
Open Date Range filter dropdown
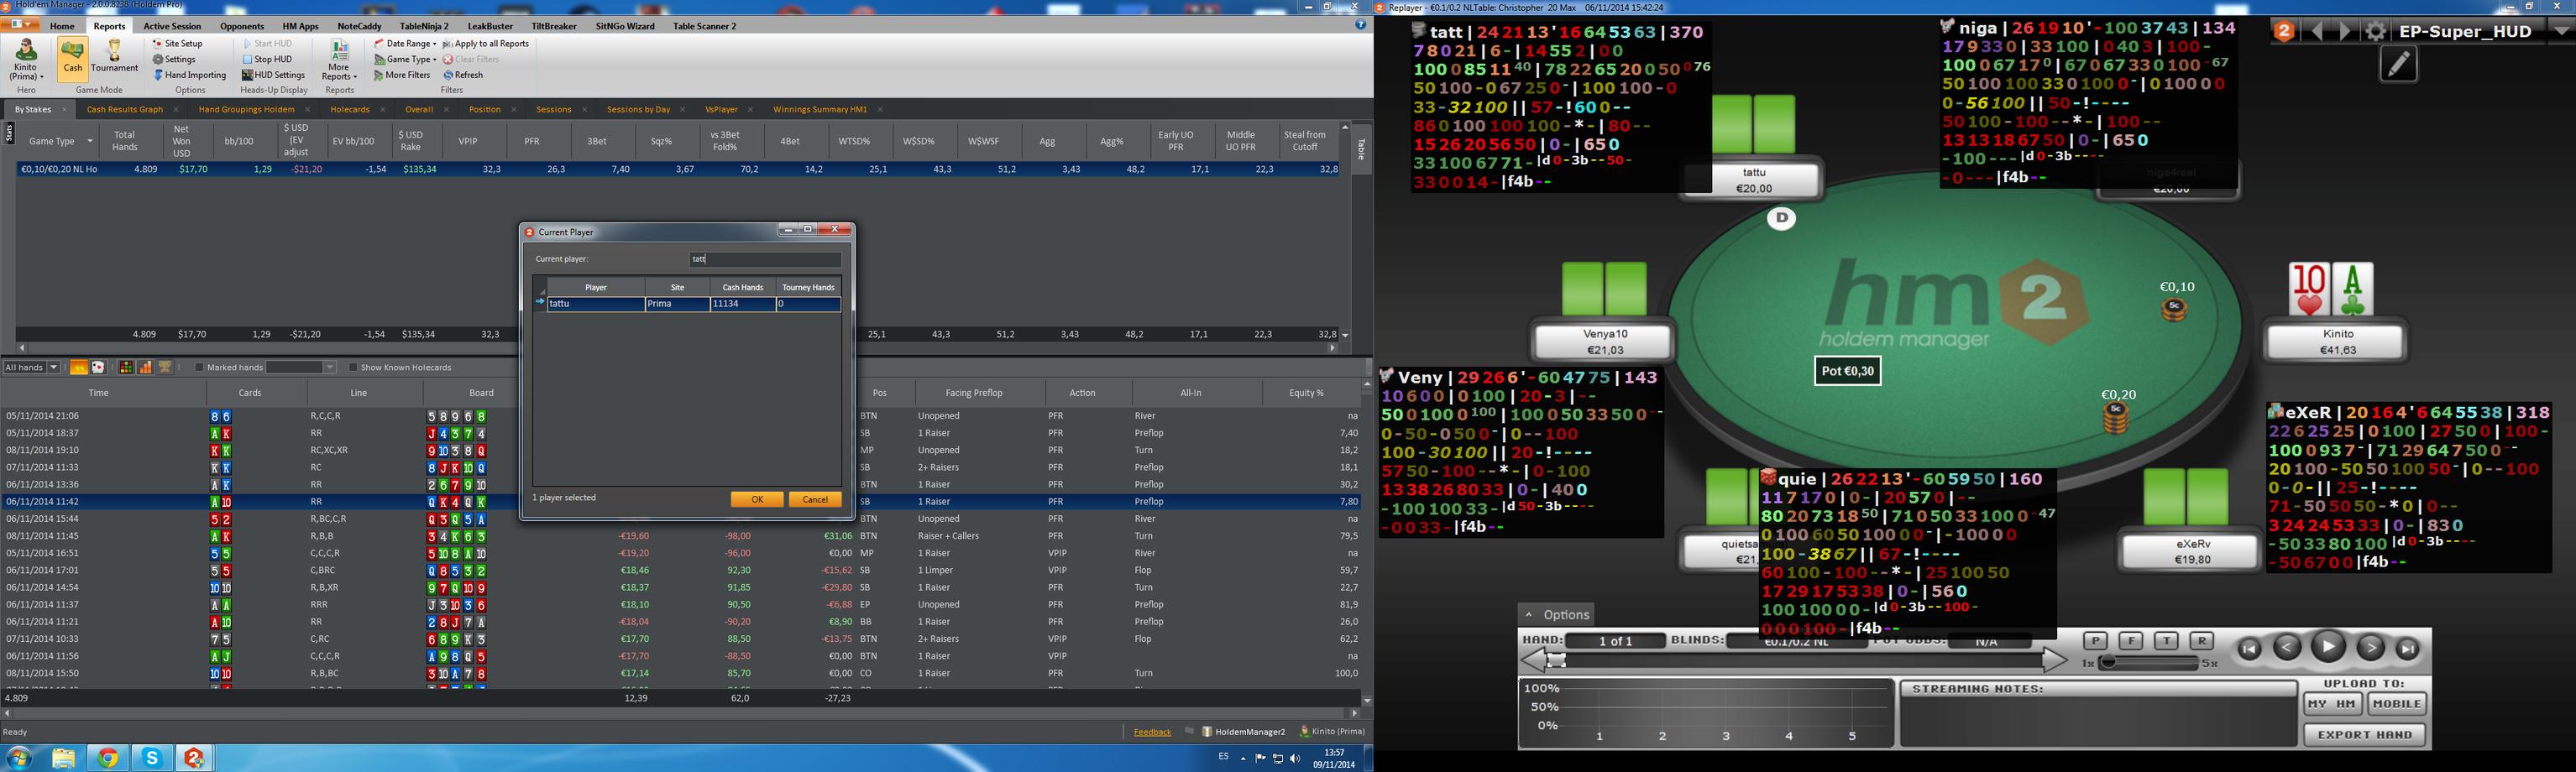point(405,44)
